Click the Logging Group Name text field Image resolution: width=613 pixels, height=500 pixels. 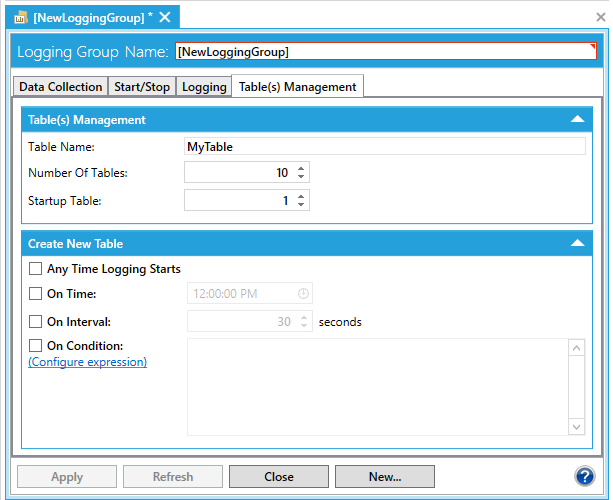coord(385,51)
